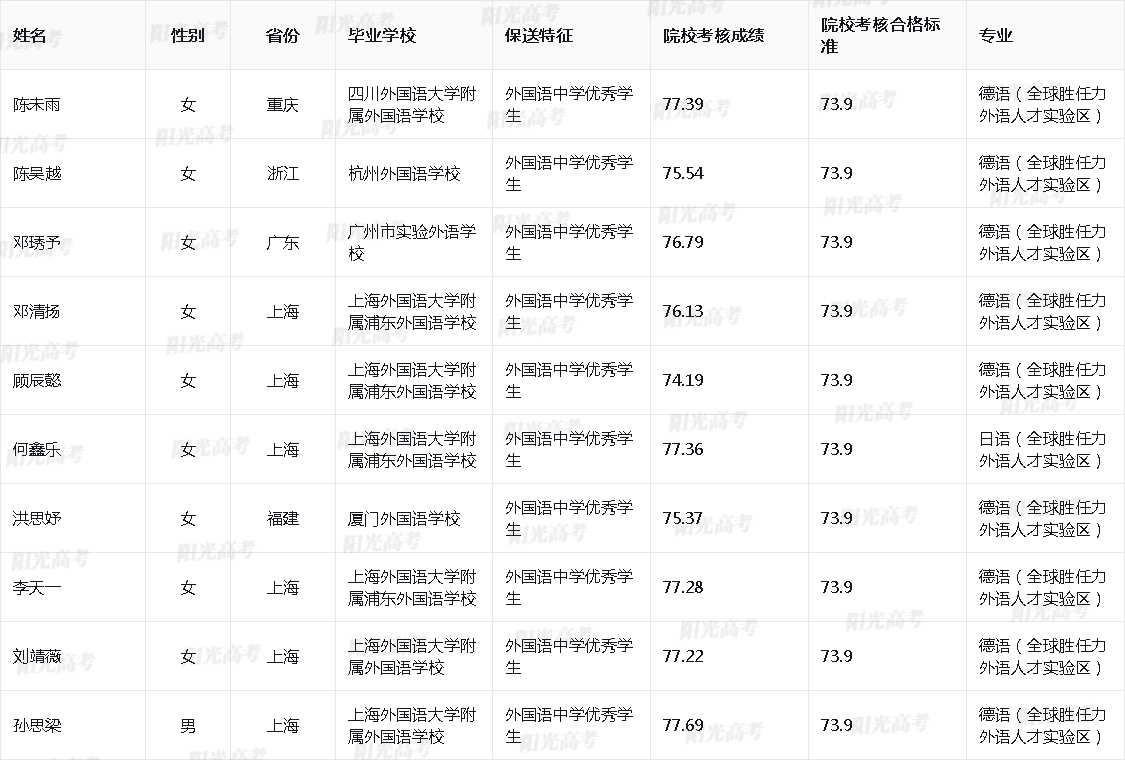Select the name 邓琇予
Image resolution: width=1125 pixels, height=760 pixels.
coord(37,243)
